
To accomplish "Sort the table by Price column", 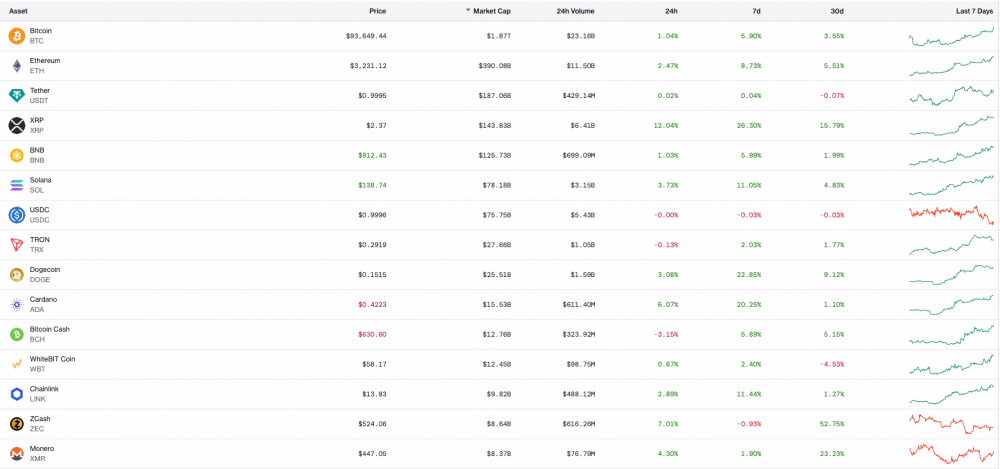I will (376, 11).
